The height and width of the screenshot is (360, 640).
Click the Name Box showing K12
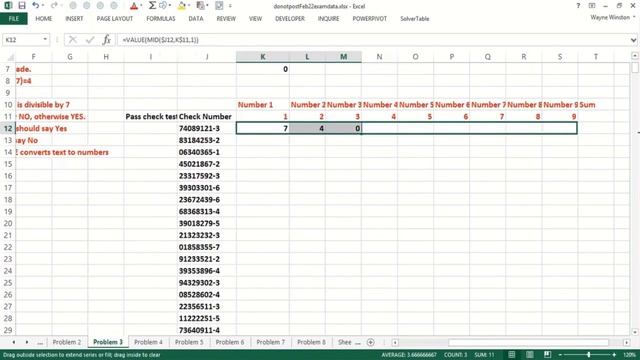coord(22,40)
